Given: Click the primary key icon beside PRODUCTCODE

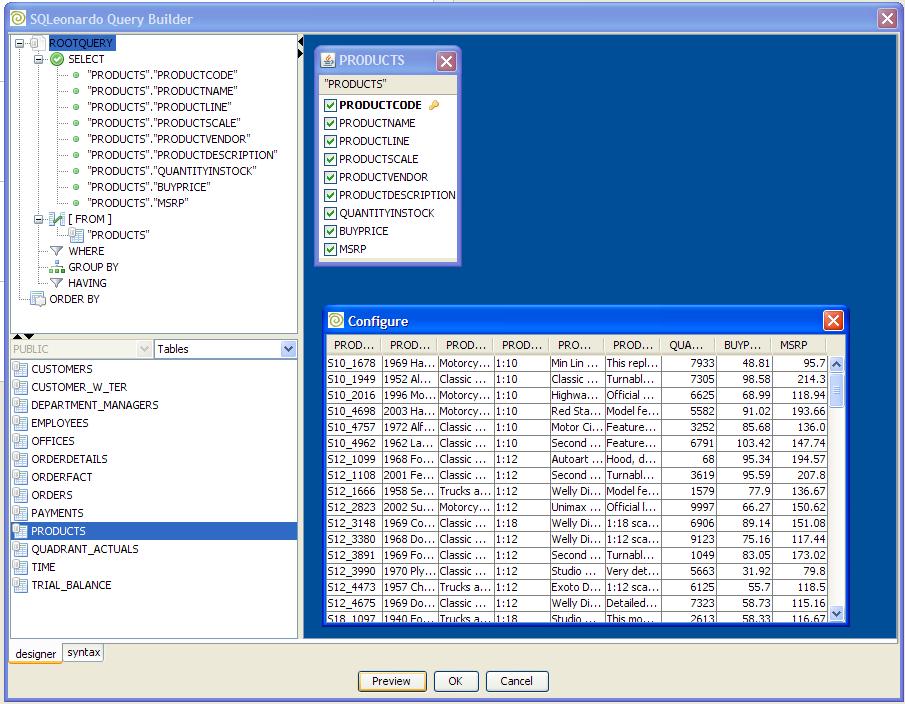Looking at the screenshot, I should [x=434, y=105].
